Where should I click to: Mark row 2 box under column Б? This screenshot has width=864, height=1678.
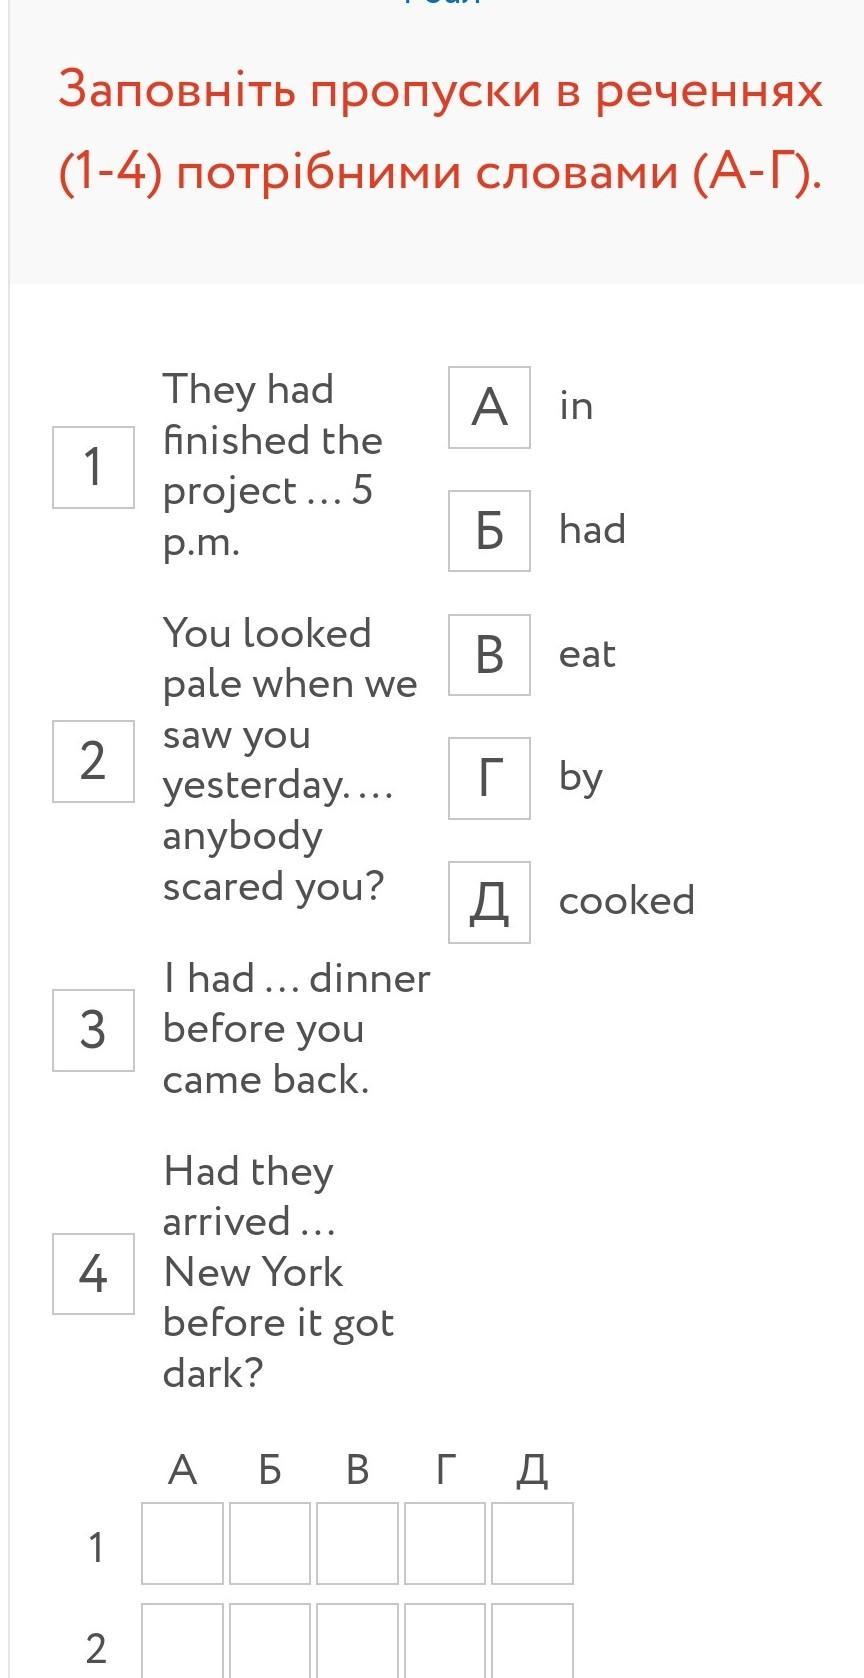pyautogui.click(x=270, y=1641)
